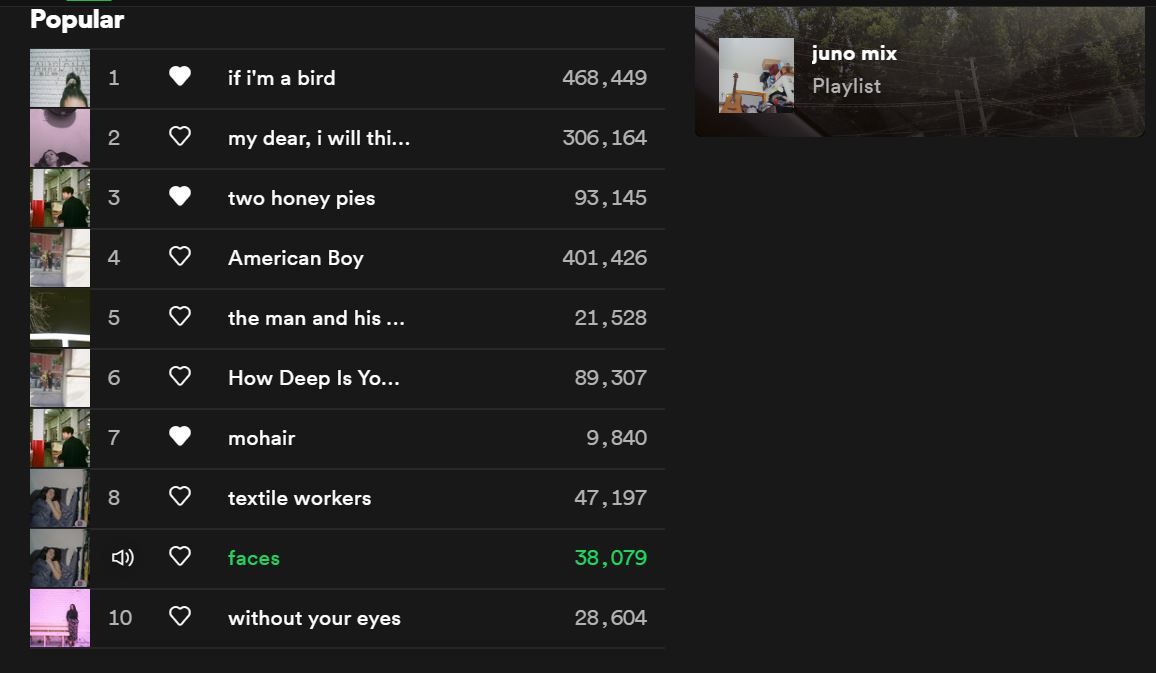The width and height of the screenshot is (1156, 673).
Task: Heart the "textile workers" song
Action: tap(180, 497)
